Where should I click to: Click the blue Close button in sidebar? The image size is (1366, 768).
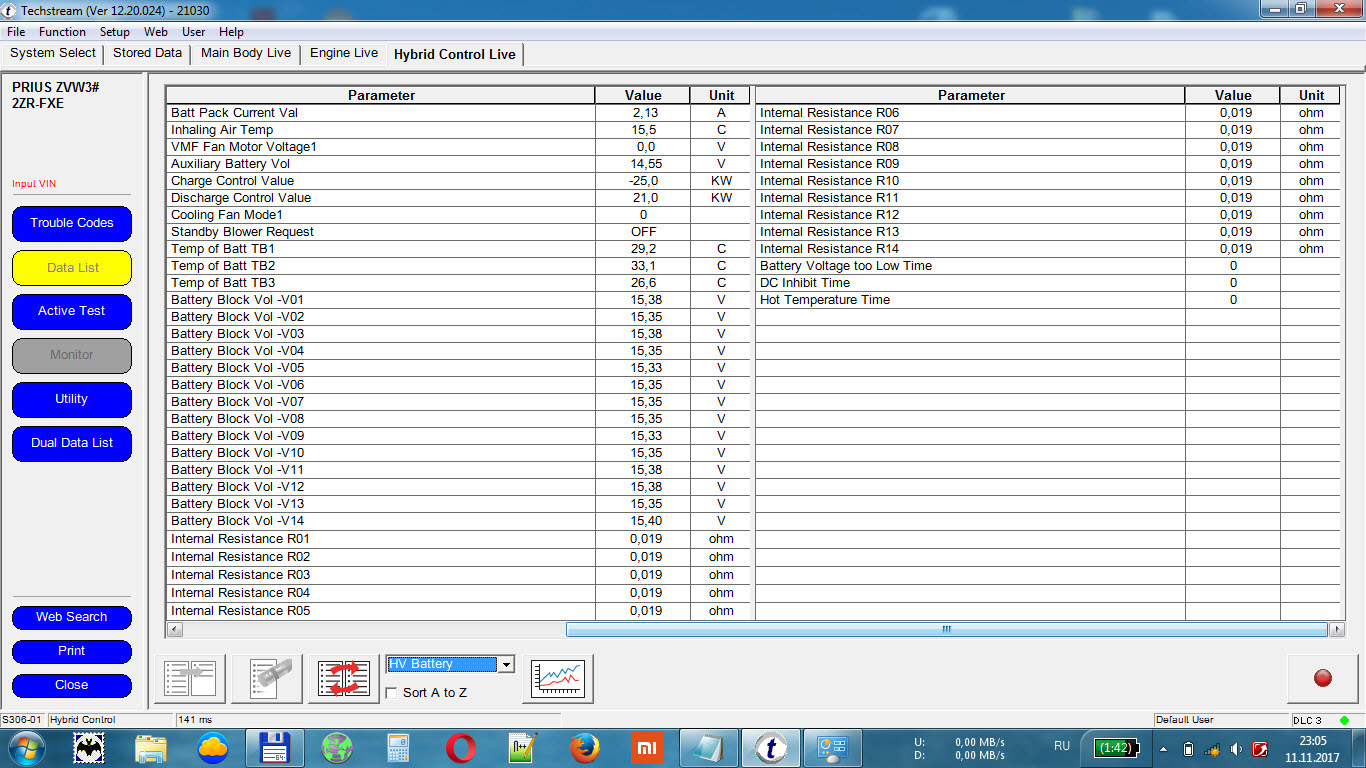pos(72,685)
